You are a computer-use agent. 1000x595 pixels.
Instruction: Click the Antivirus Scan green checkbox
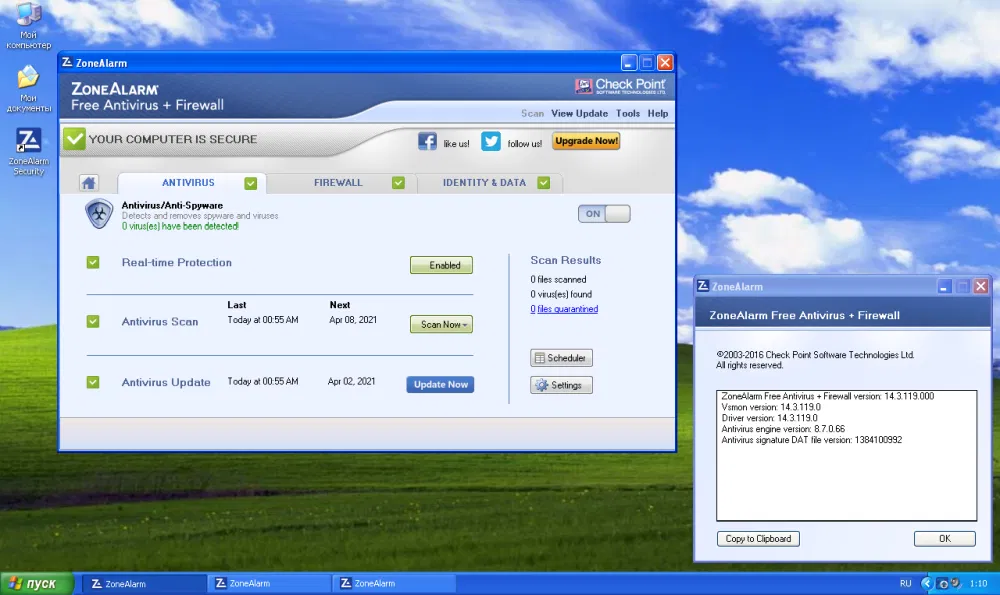click(x=93, y=321)
